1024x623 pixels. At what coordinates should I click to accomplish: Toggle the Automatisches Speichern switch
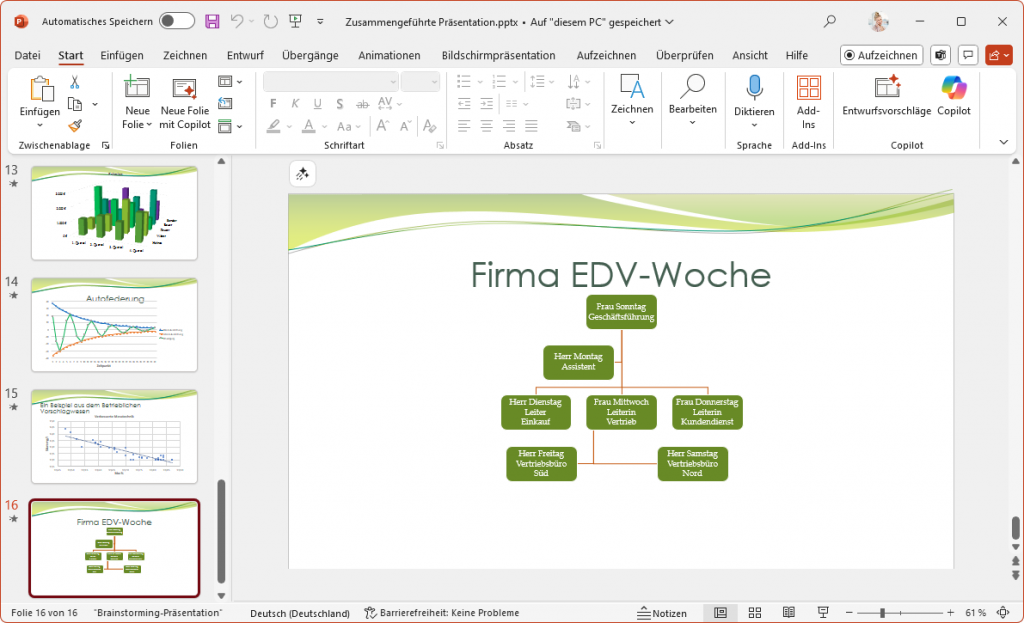click(177, 21)
